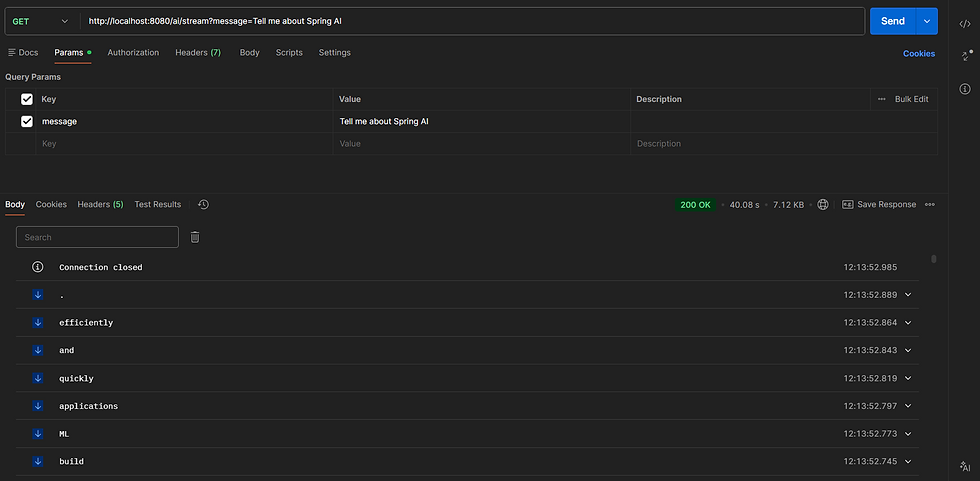
Task: Open the response history clock icon
Action: pos(203,204)
